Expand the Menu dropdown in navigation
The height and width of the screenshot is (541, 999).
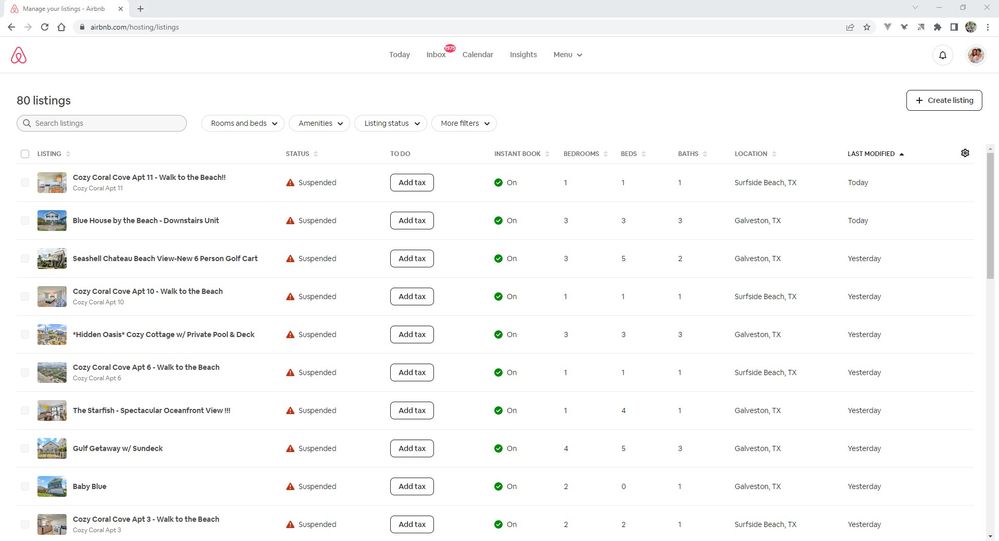(x=567, y=55)
